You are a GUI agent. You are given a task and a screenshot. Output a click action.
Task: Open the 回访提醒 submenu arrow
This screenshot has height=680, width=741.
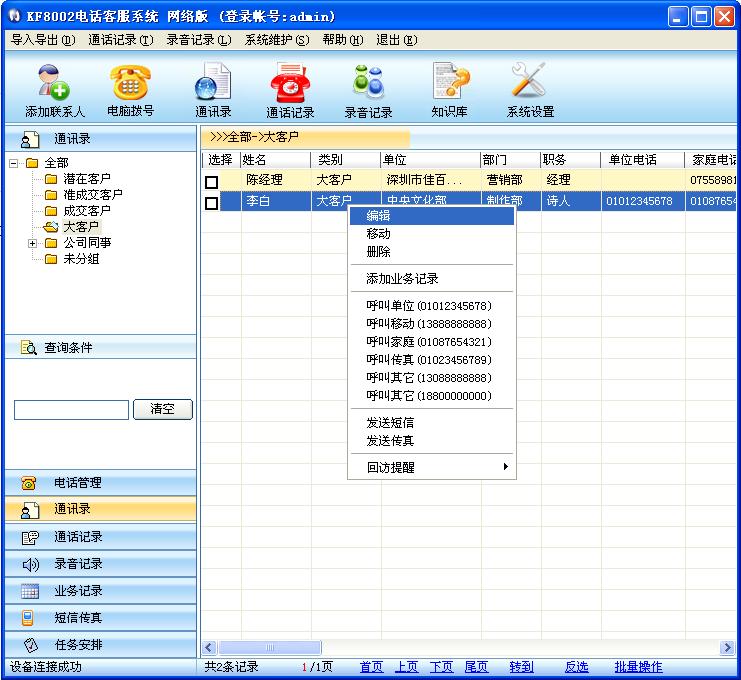pyautogui.click(x=506, y=467)
